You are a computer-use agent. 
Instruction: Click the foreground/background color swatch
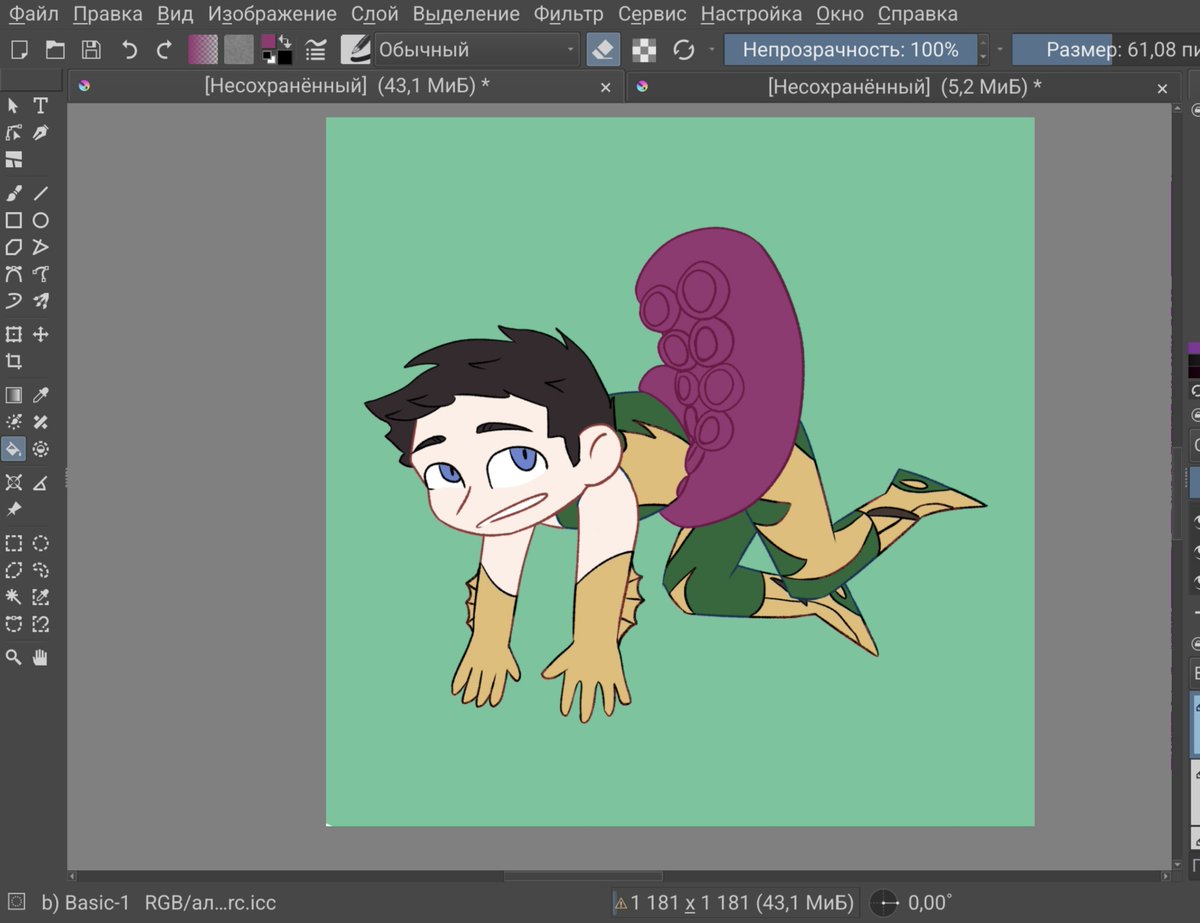coord(276,49)
